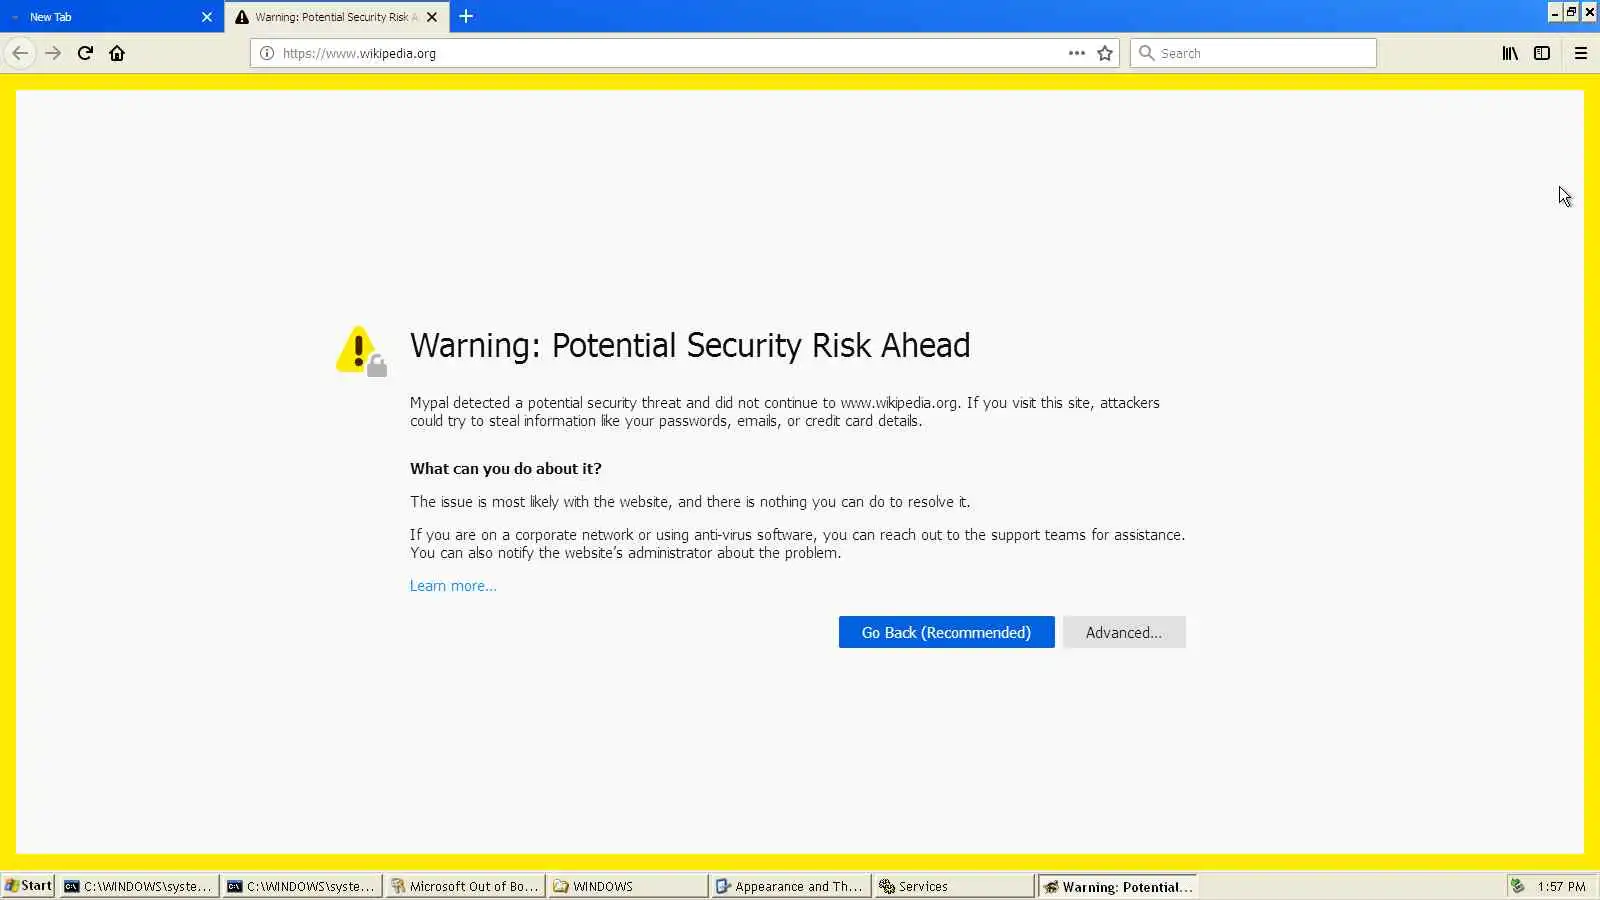1600x900 pixels.
Task: Switch to first C:\WINDOWS\syste... taskbar window
Action: click(139, 886)
